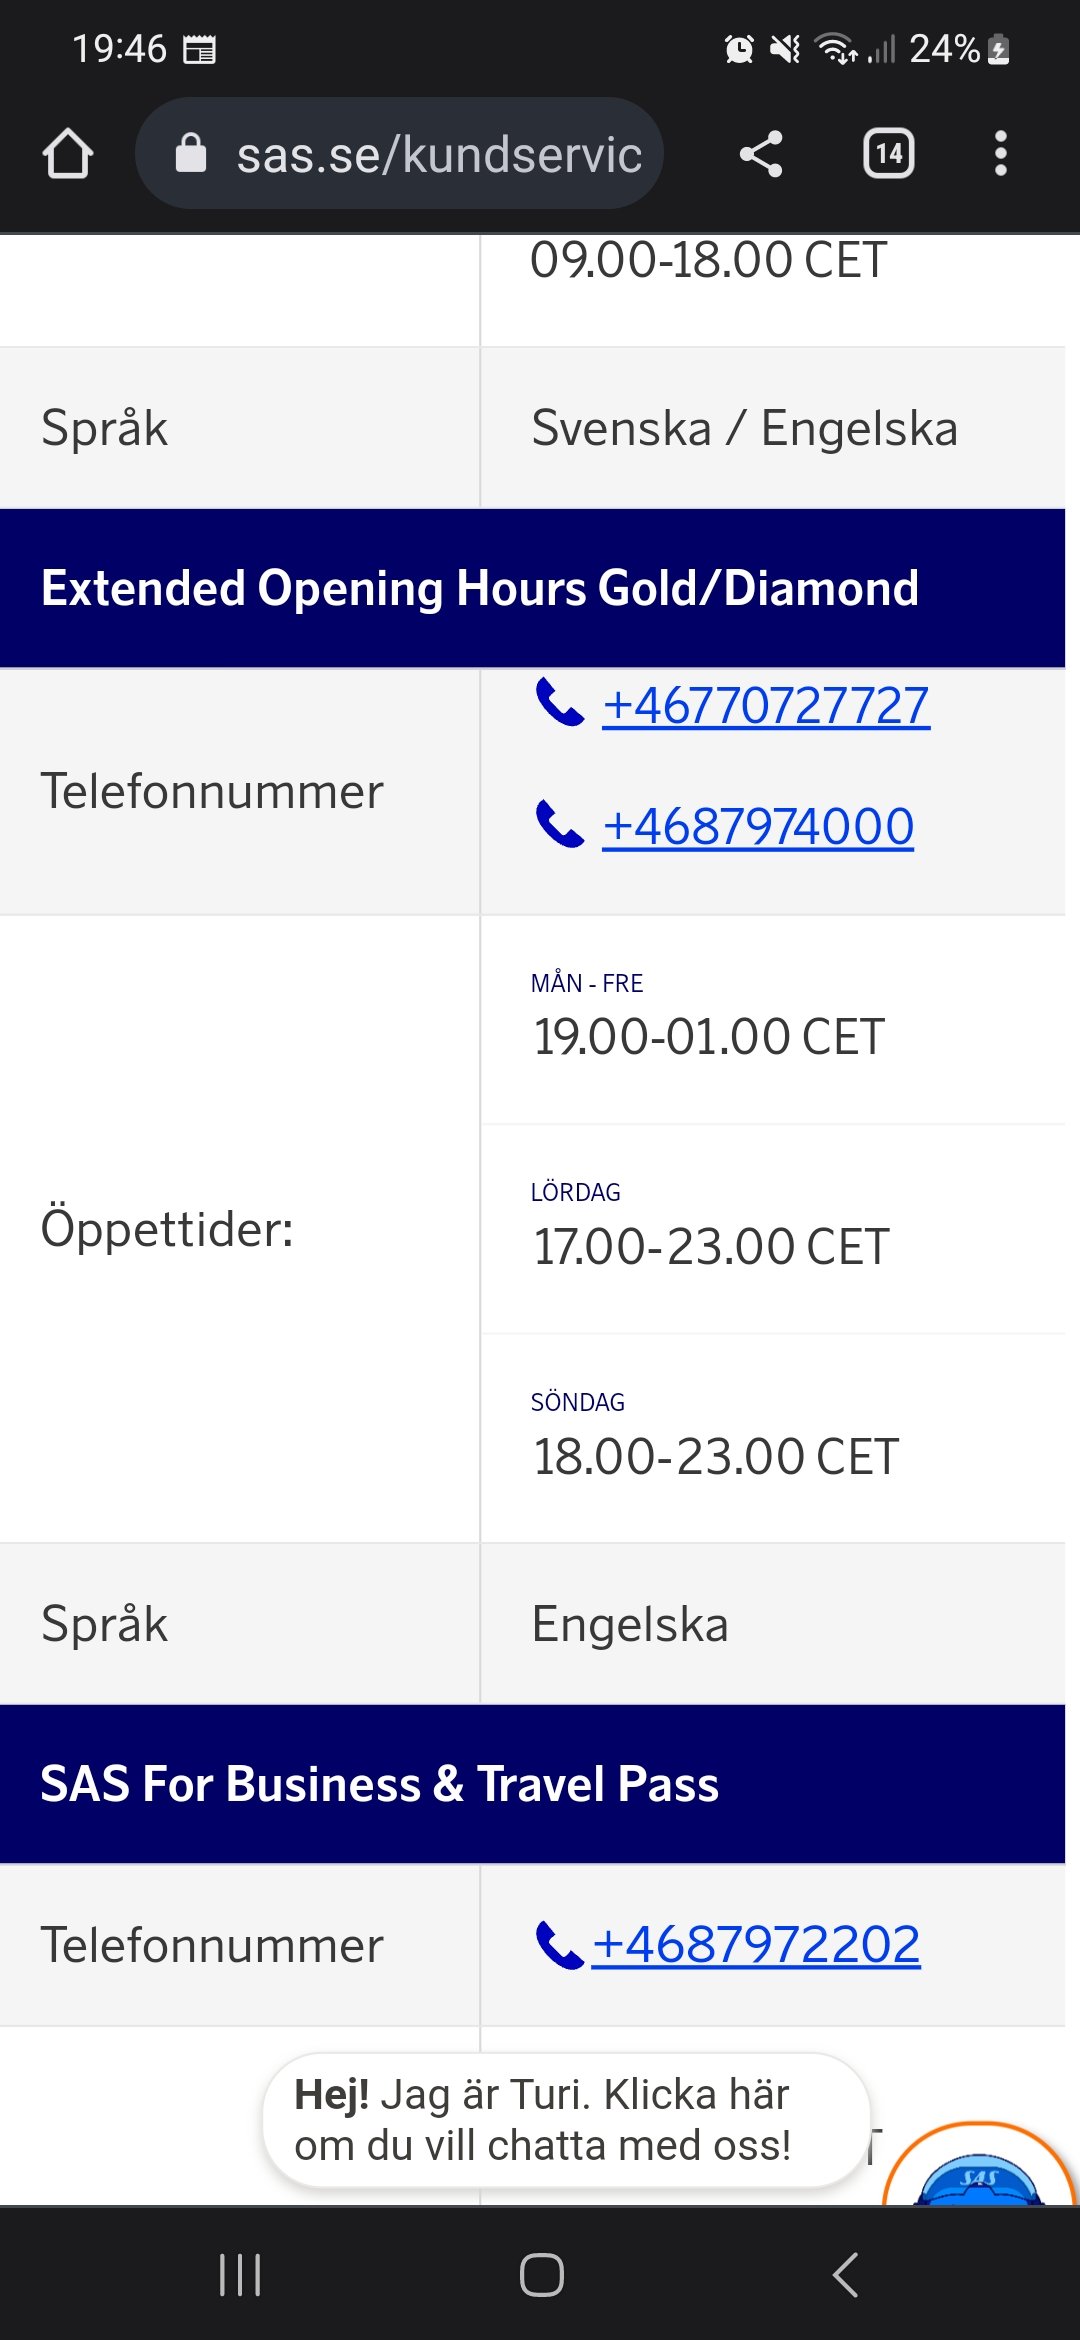
Task: Tap phone icon beside +46770727727
Action: coord(559,702)
